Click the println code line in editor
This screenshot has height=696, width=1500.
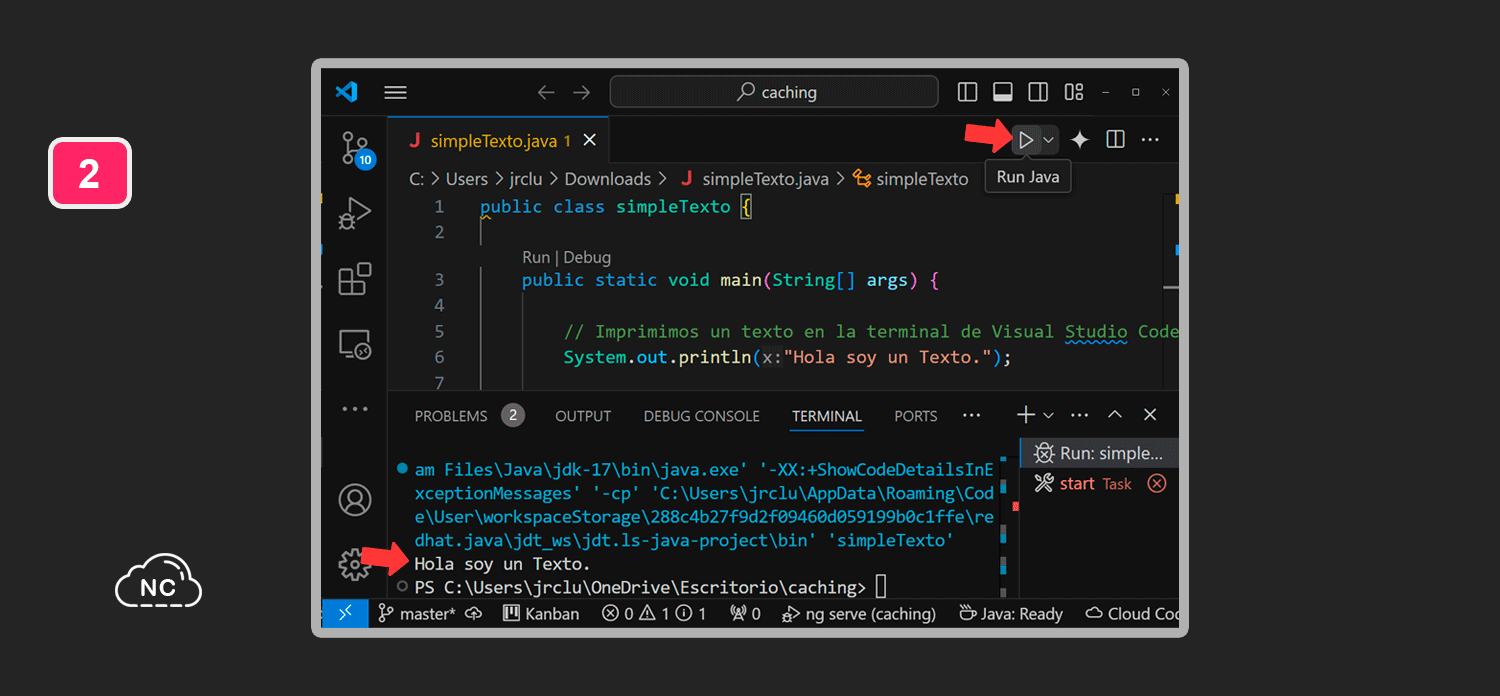coord(788,357)
